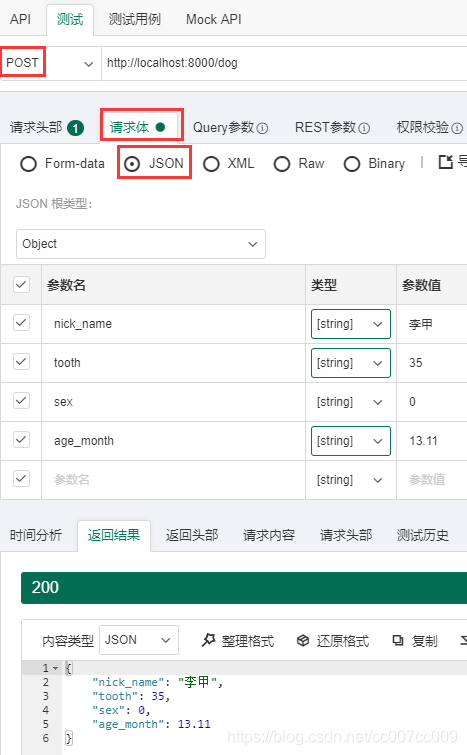
Task: Click the 权限校验 info icon
Action: 457,128
